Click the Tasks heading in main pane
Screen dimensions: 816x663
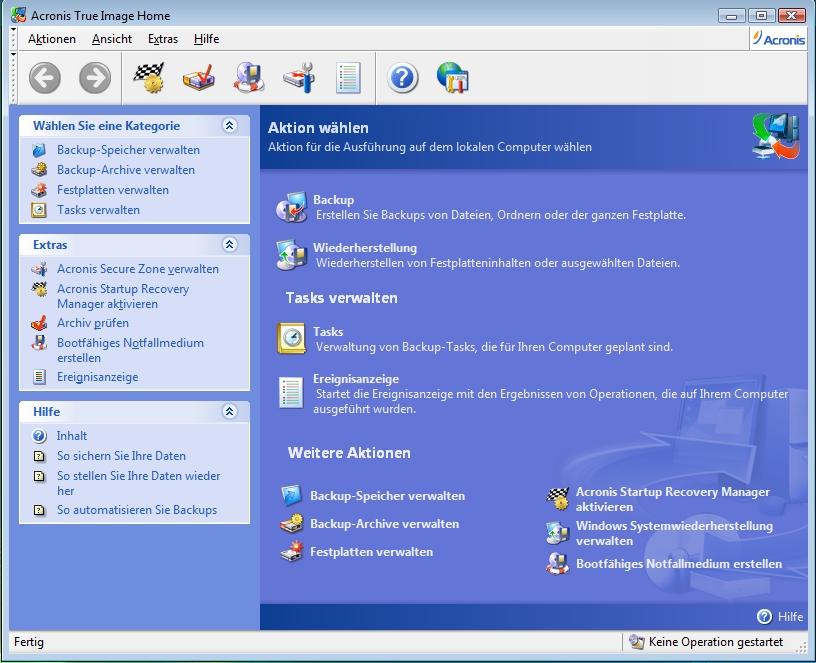click(x=328, y=332)
